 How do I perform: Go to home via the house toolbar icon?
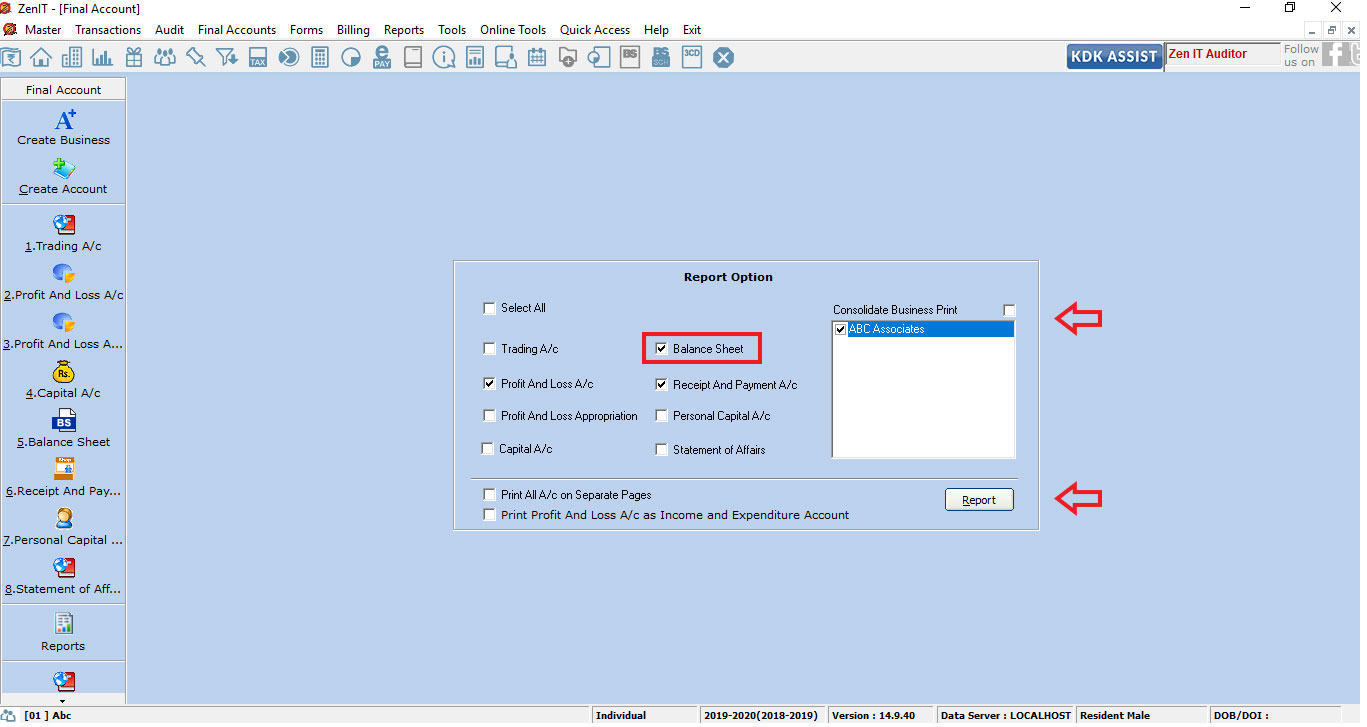(x=40, y=57)
